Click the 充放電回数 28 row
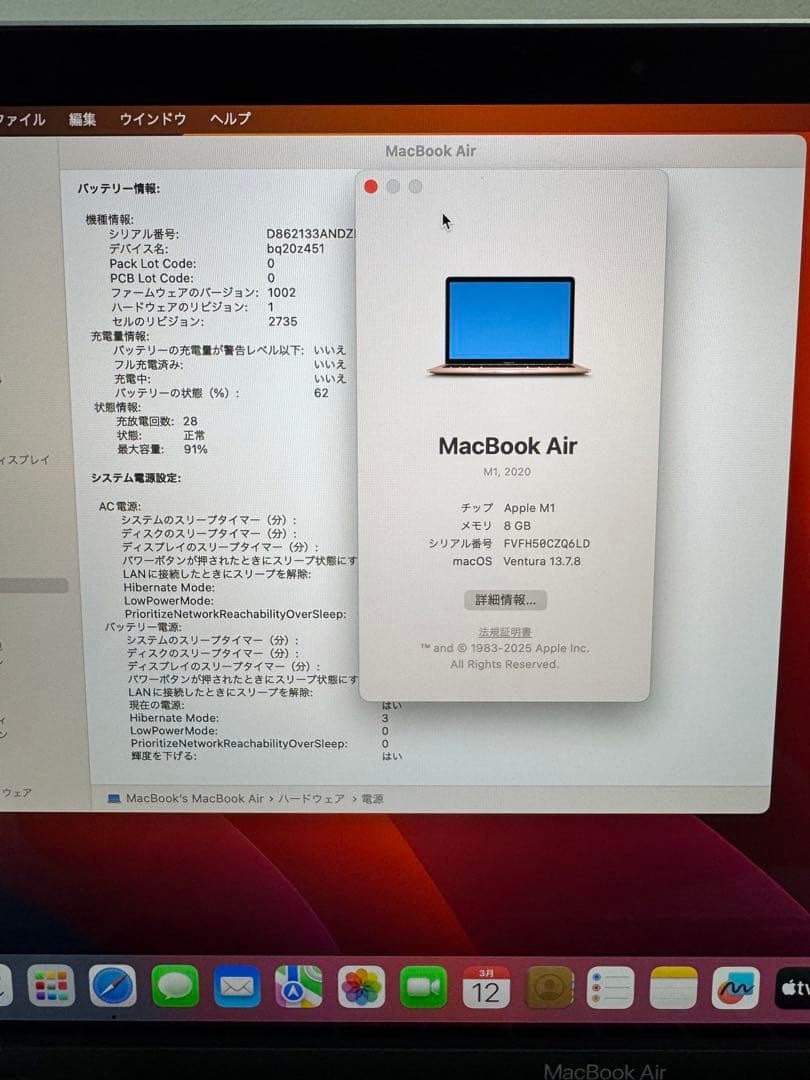Screen dimensions: 810x1080 point(156,421)
